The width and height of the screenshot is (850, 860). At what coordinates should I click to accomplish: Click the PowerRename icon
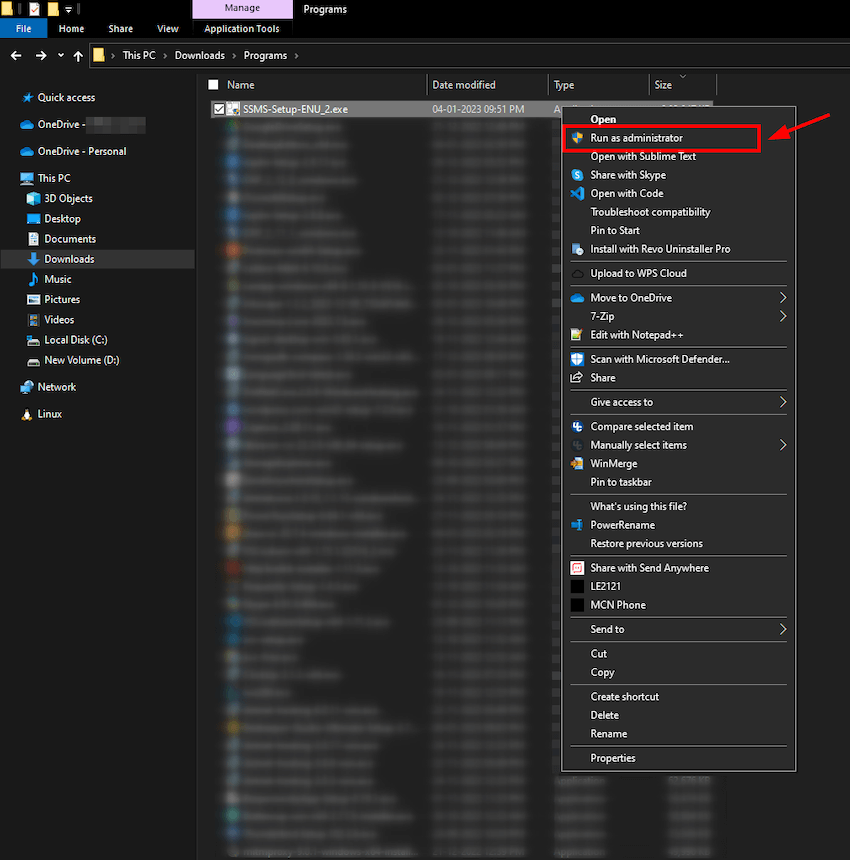click(577, 525)
